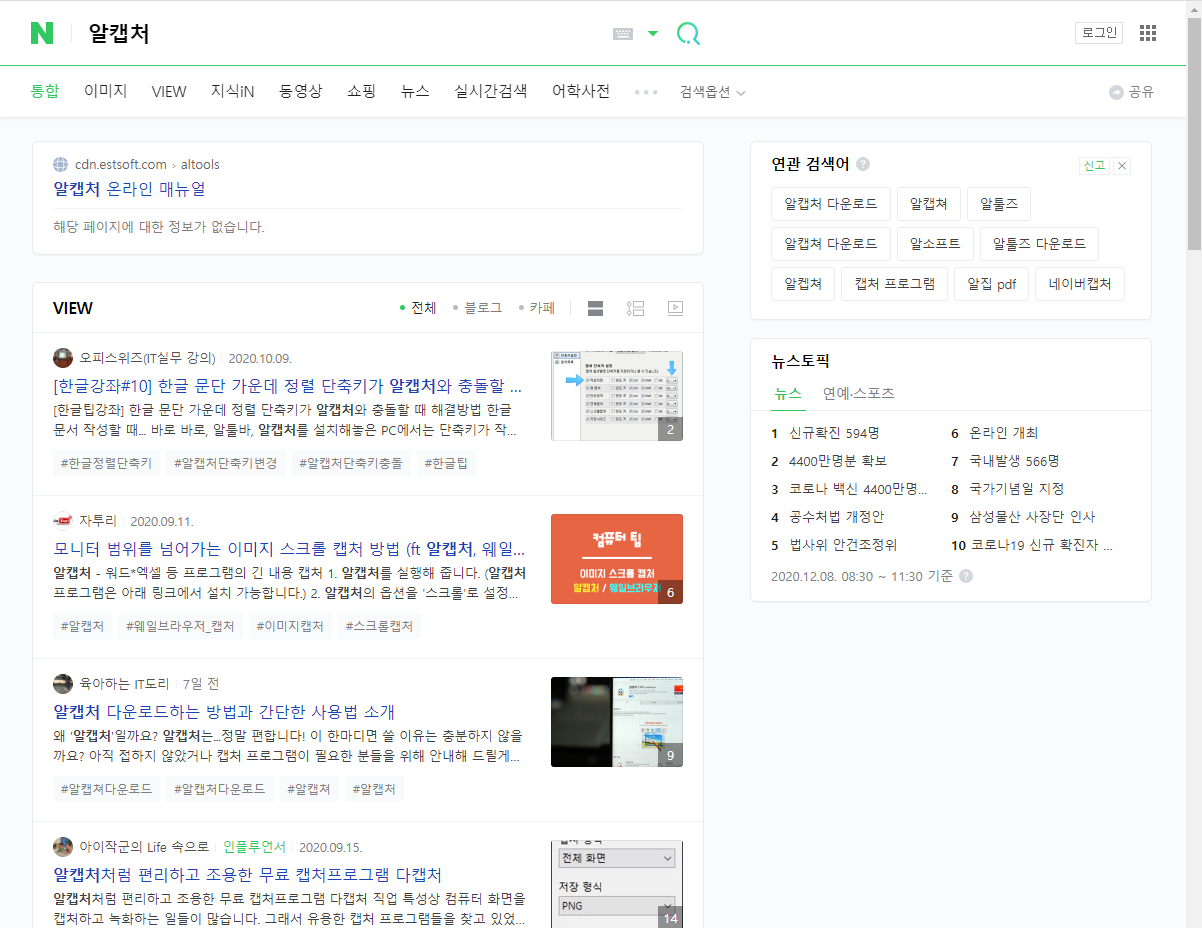Screen dimensions: 1202x928
Task: Open the 알캡처 다운로드 post thumbnail
Action: tap(617, 722)
